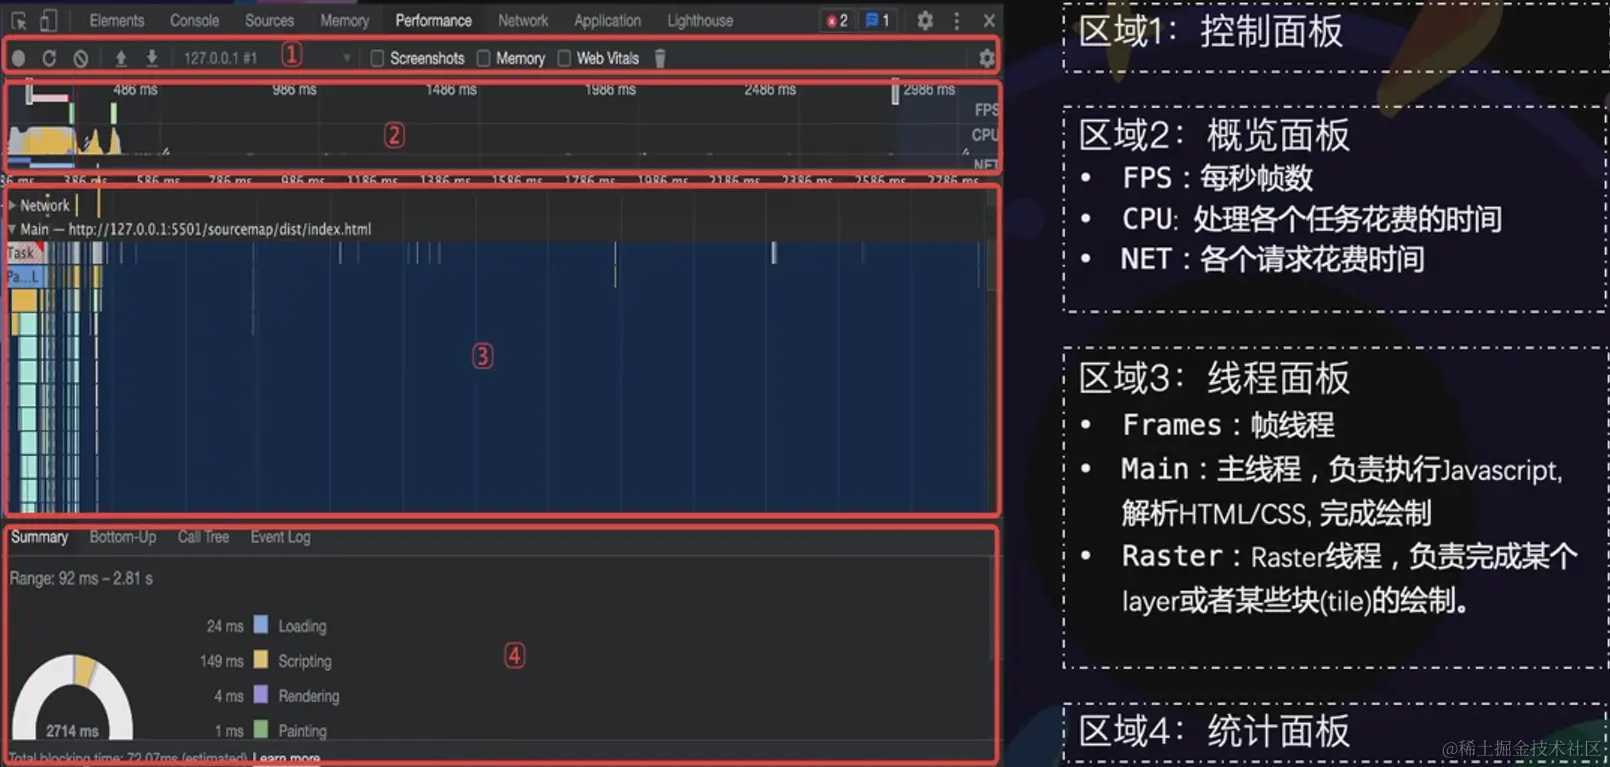Close the DevTools panel
The height and width of the screenshot is (767, 1610).
tap(989, 20)
